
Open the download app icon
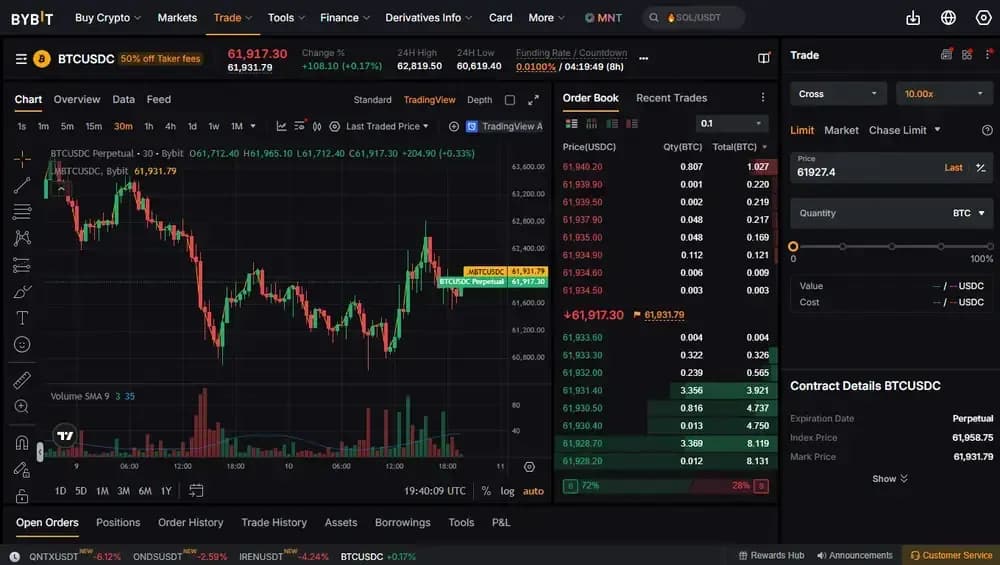(913, 18)
